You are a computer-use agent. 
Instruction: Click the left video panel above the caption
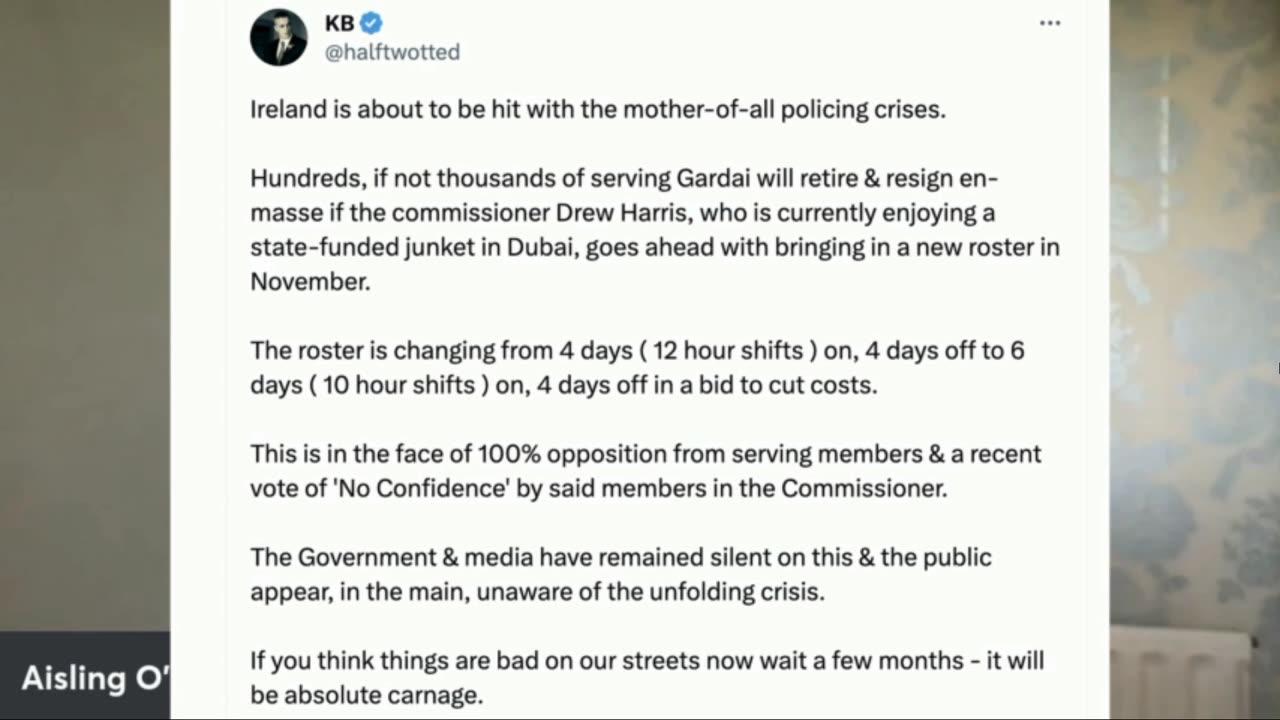pyautogui.click(x=85, y=320)
